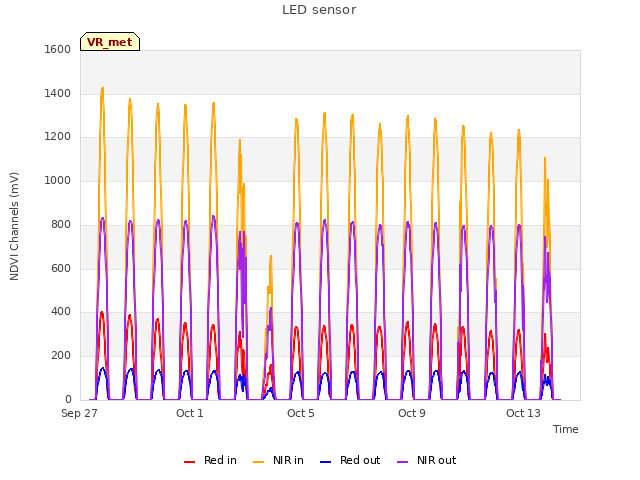Click the red Red in legend swatch
Screen dimensions: 640x480
[189, 462]
